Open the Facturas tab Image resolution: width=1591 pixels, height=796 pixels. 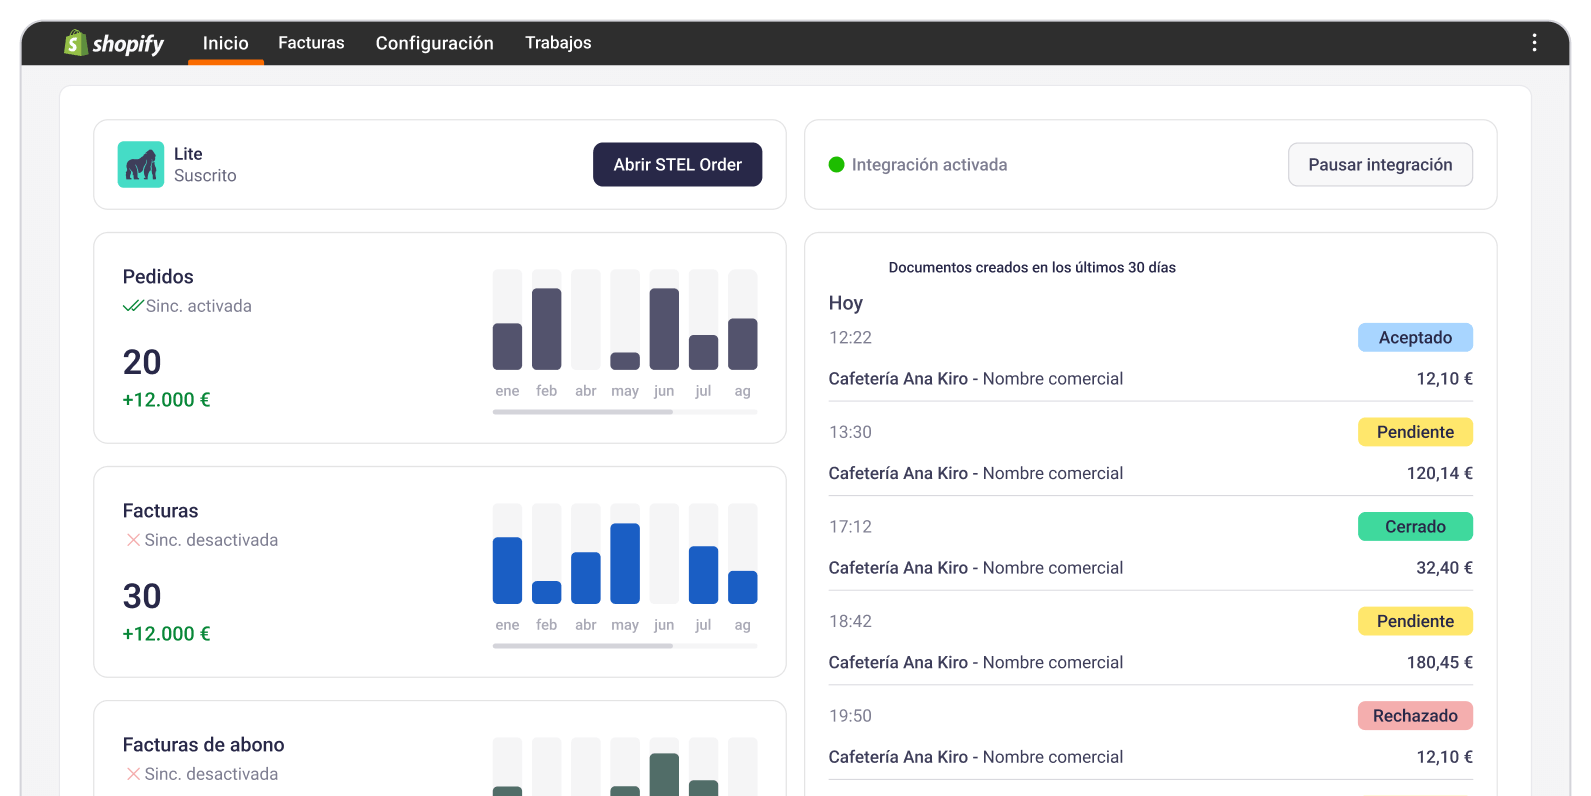click(x=311, y=43)
